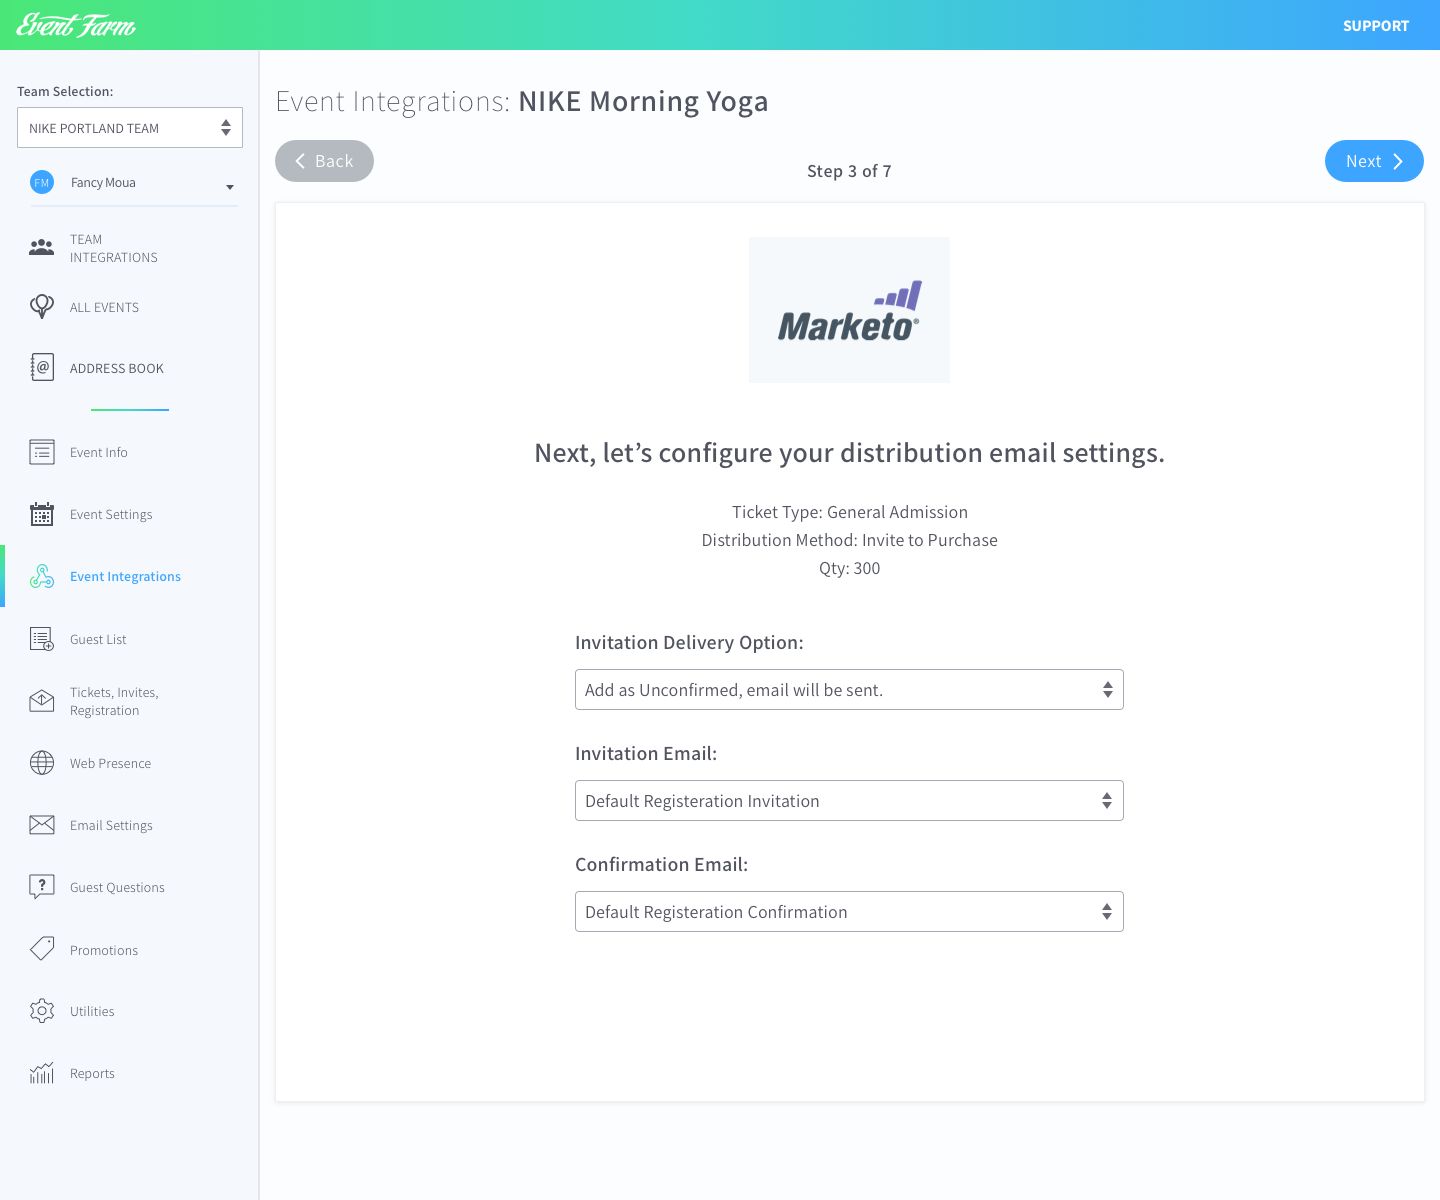Click the All Events balloon icon
The height and width of the screenshot is (1200, 1440).
click(x=42, y=306)
